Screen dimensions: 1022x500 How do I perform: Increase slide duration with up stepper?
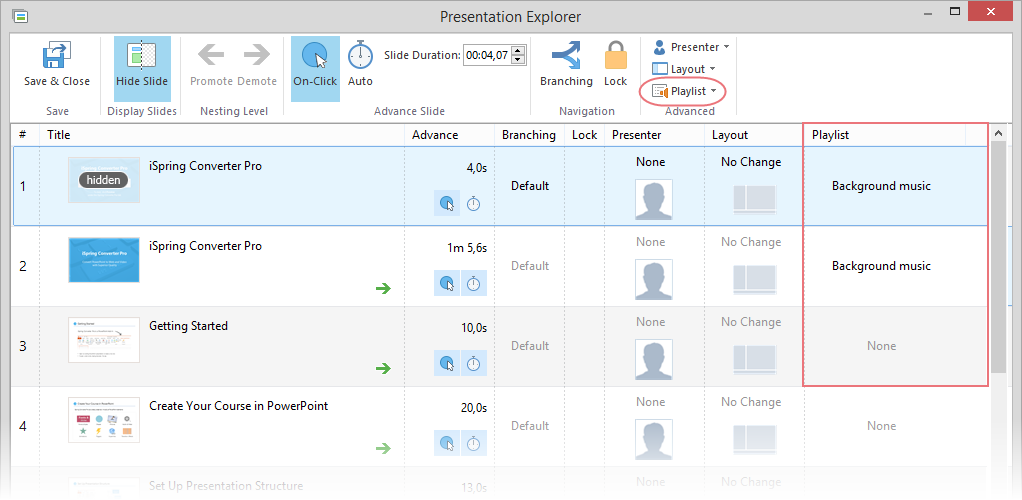coord(518,51)
